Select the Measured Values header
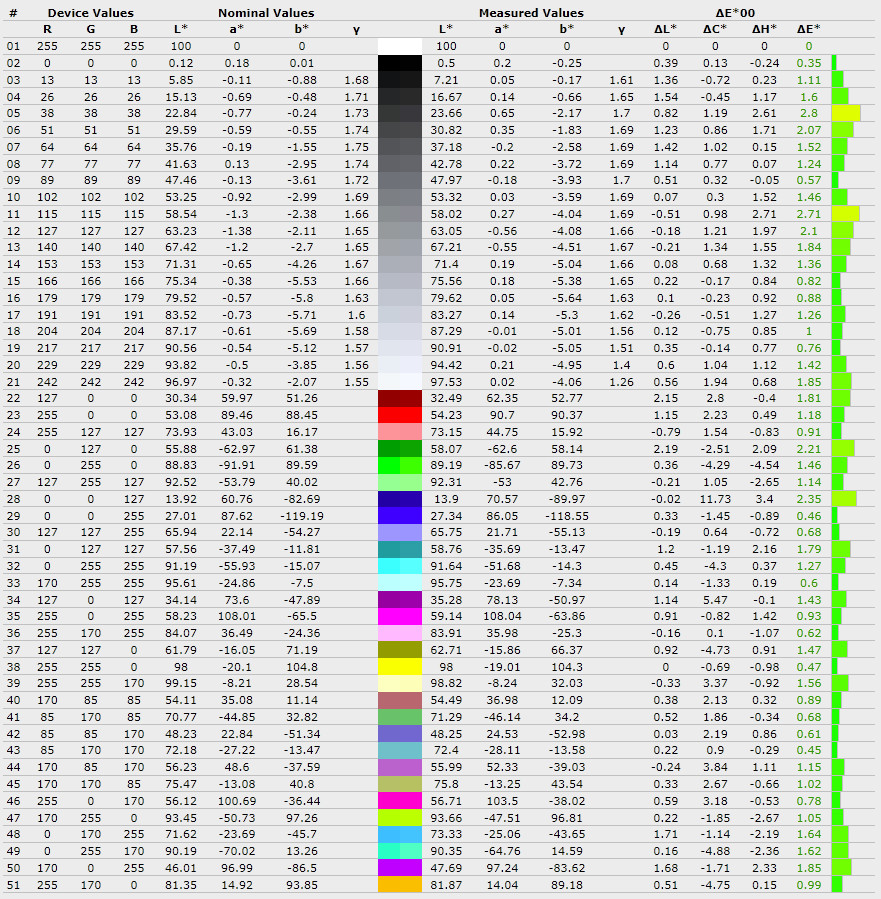Image resolution: width=881 pixels, height=899 pixels. (531, 13)
